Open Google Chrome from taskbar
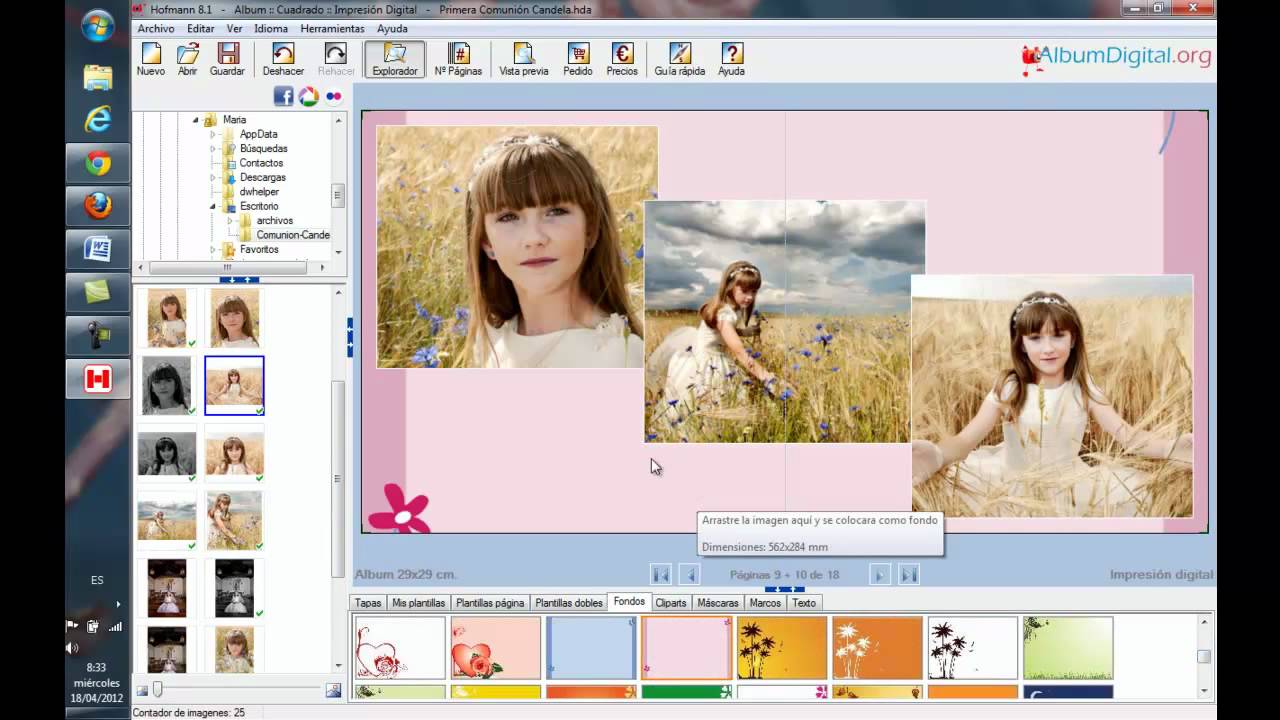The width and height of the screenshot is (1280, 720). [98, 163]
